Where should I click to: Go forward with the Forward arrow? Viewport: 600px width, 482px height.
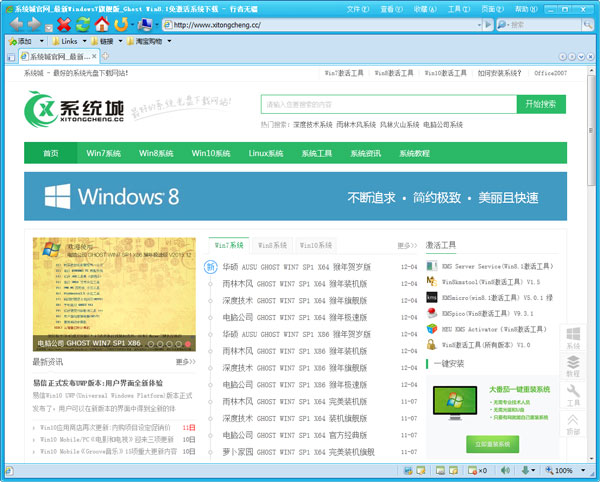(x=34, y=24)
